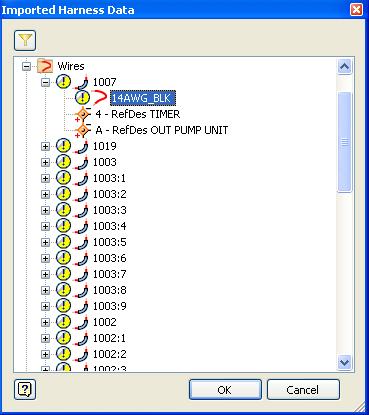369x415 pixels.
Task: Click the red wire icon next to 14AWG_BLK
Action: tap(100, 98)
